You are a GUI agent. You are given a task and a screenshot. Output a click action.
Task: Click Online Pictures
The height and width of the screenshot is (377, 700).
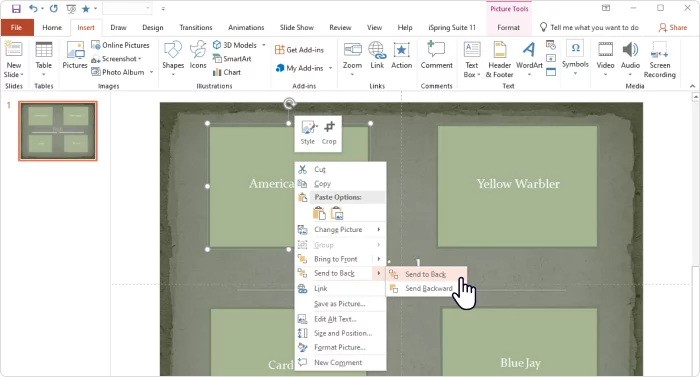click(x=120, y=45)
